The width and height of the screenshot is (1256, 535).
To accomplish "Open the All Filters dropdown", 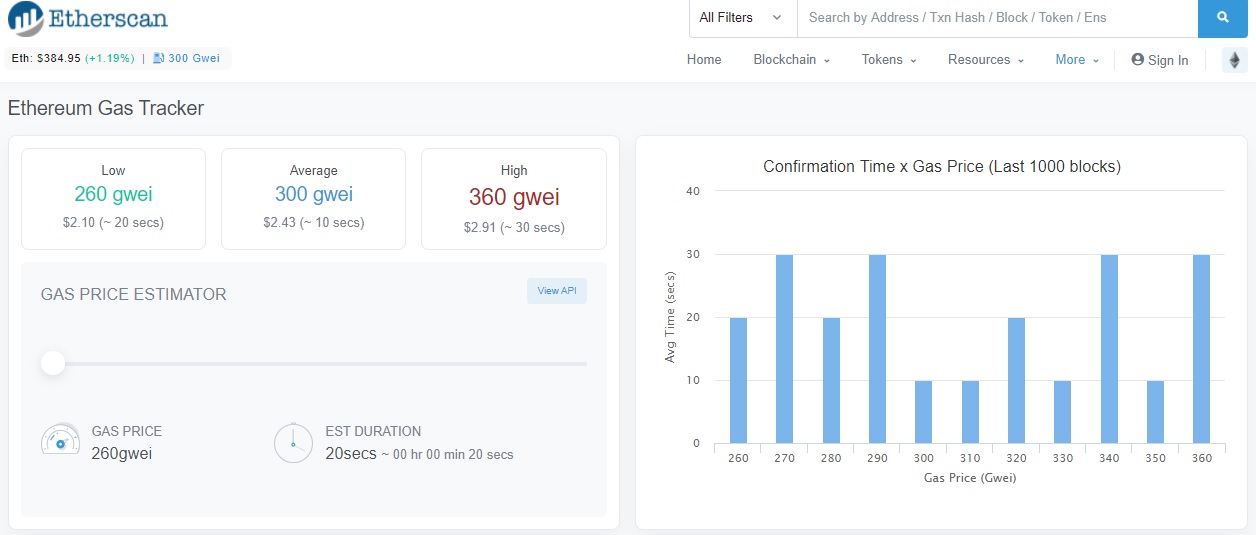I will [742, 18].
